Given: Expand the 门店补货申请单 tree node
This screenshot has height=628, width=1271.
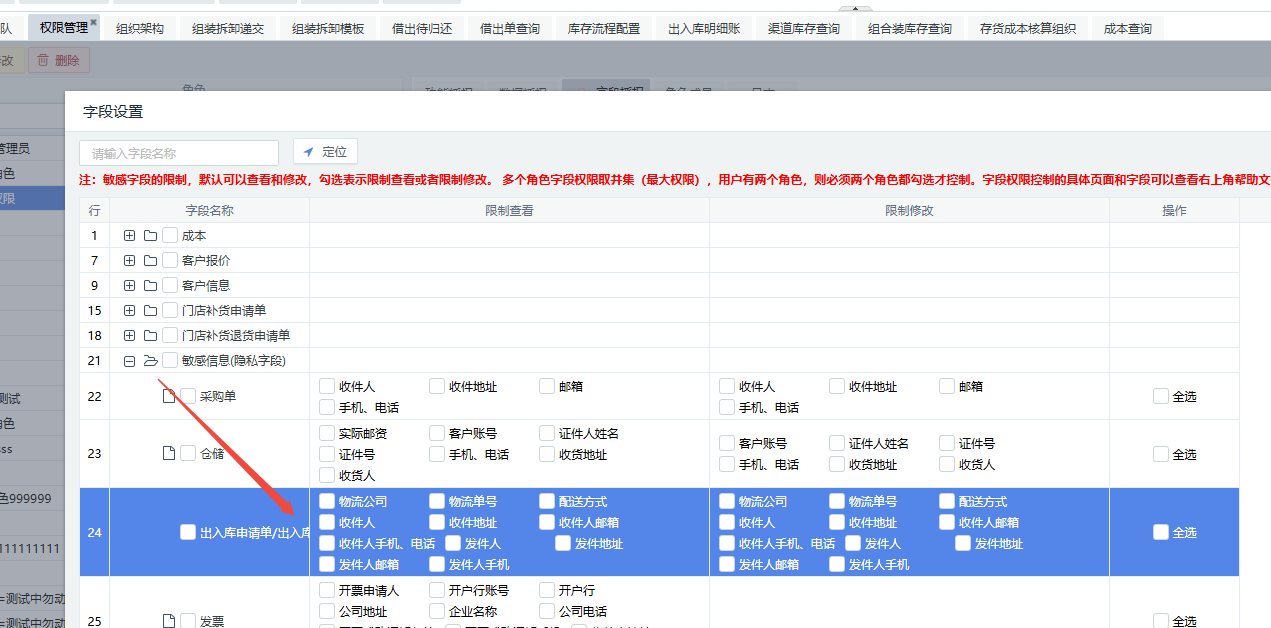Looking at the screenshot, I should click(129, 311).
